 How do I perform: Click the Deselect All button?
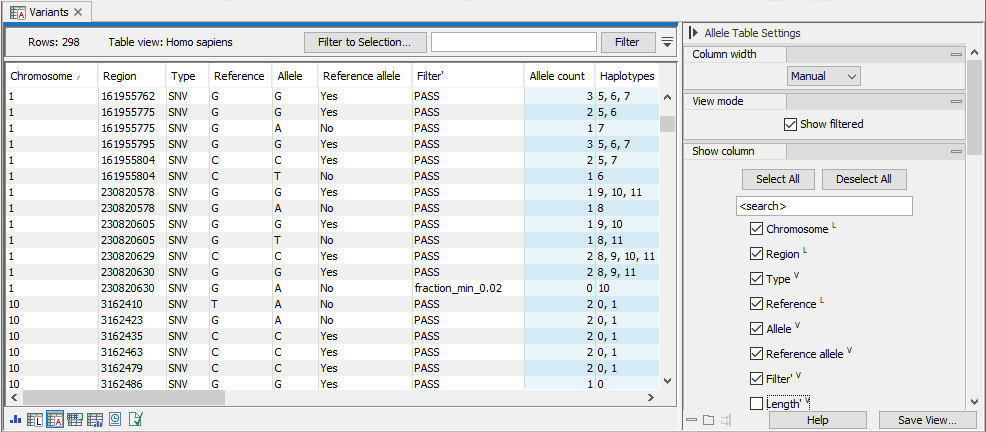point(864,179)
